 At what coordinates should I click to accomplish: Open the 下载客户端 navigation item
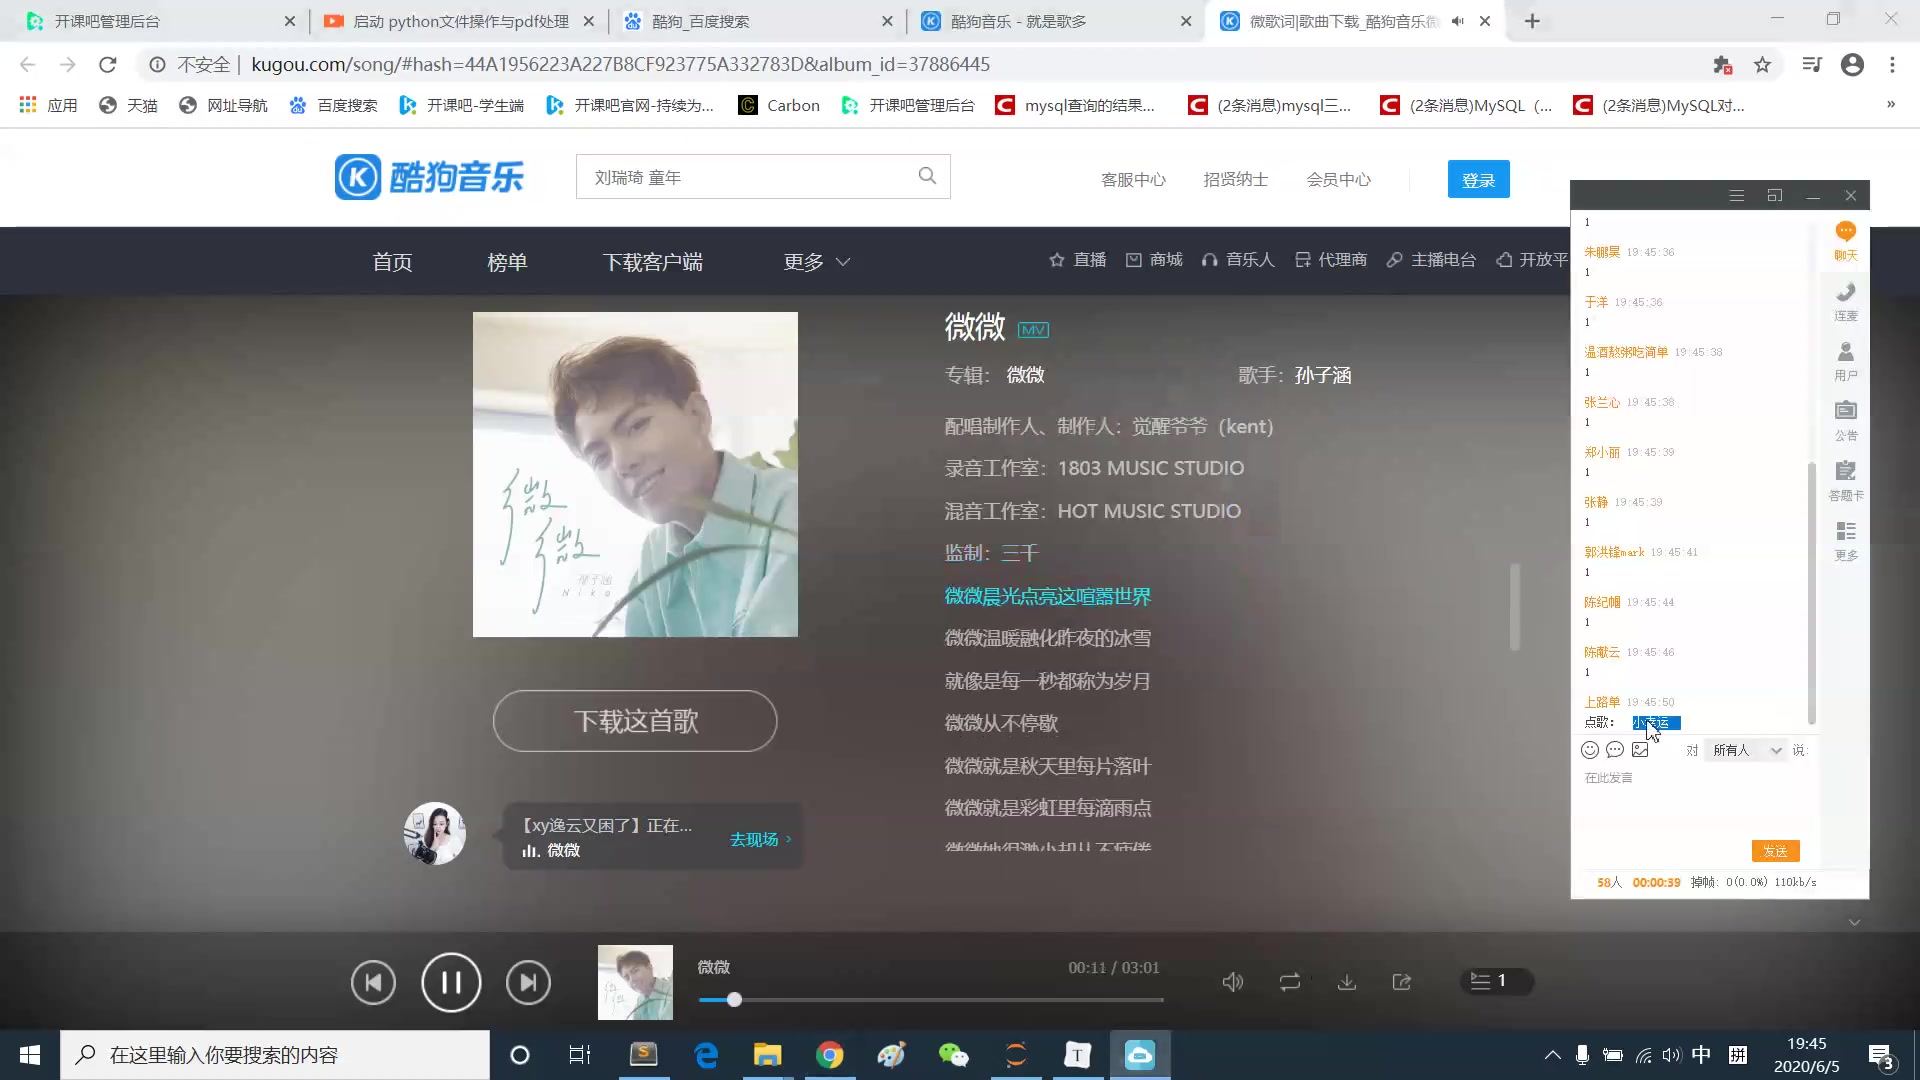(652, 262)
